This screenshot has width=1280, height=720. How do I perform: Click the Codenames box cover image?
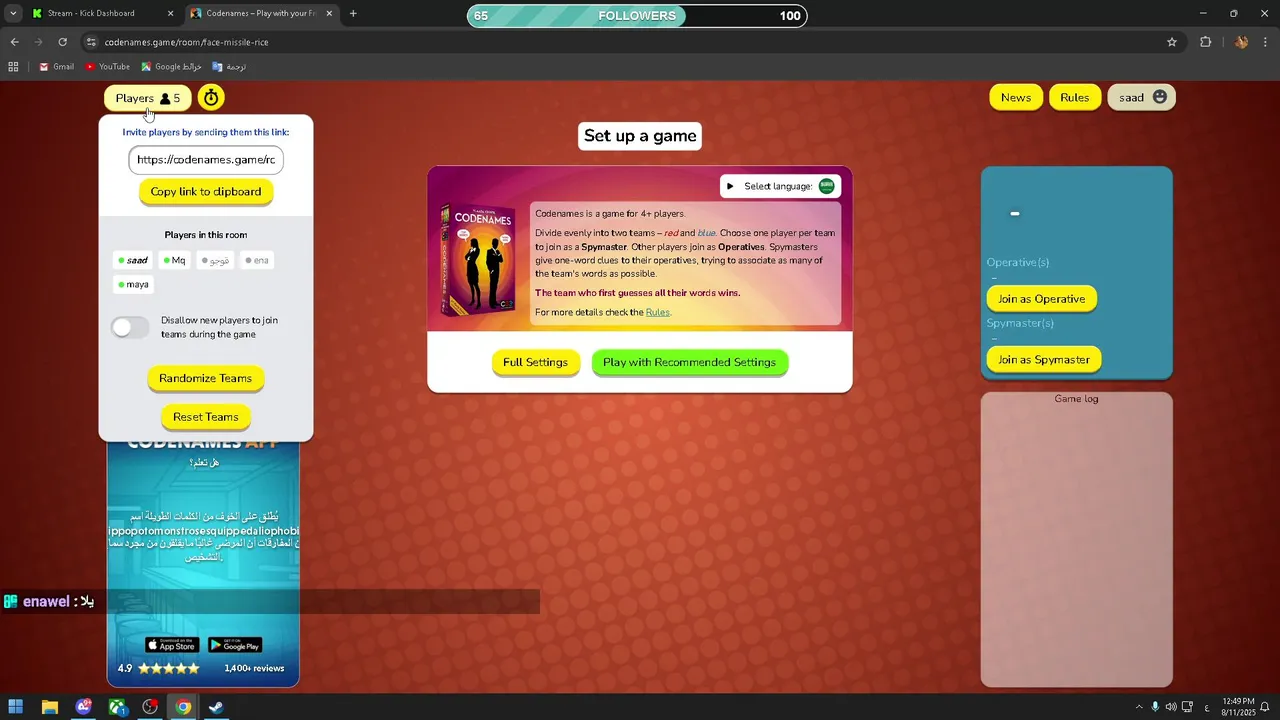coord(479,258)
